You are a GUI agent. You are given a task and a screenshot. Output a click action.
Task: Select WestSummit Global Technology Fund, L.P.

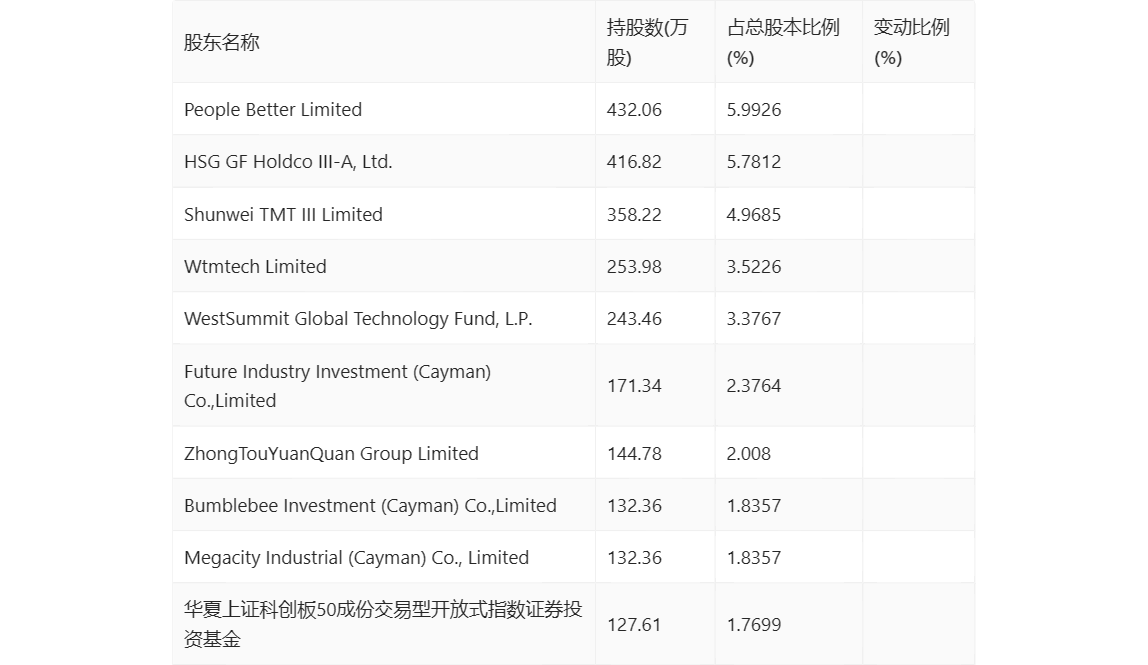[358, 319]
